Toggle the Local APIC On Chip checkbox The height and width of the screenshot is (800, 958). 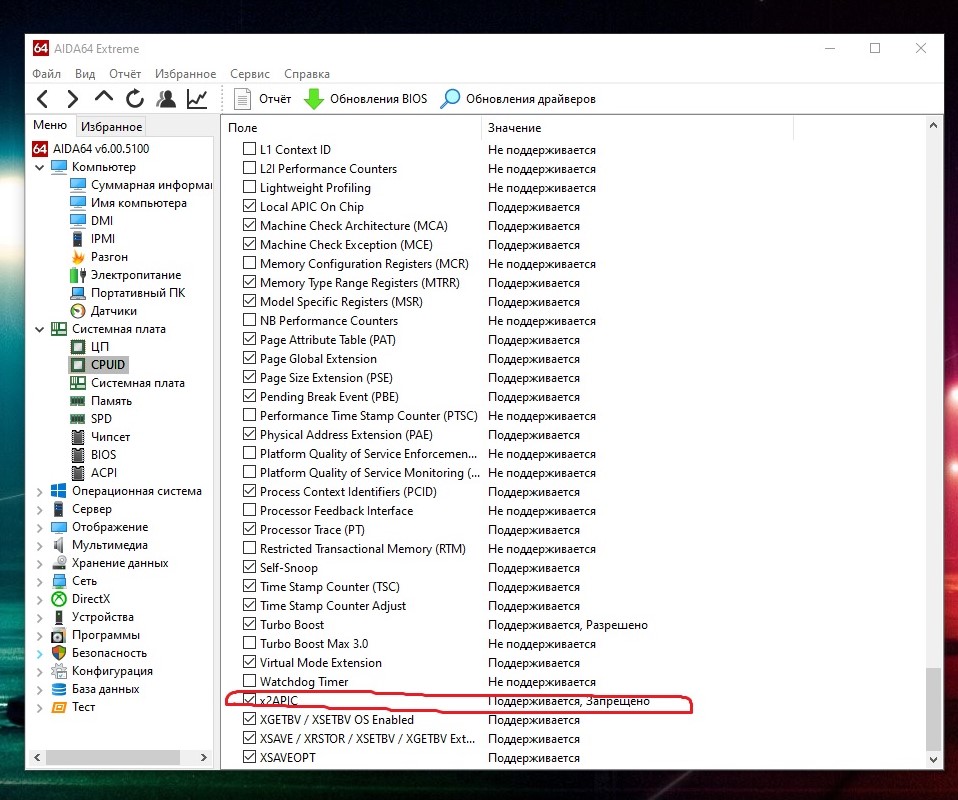click(249, 205)
